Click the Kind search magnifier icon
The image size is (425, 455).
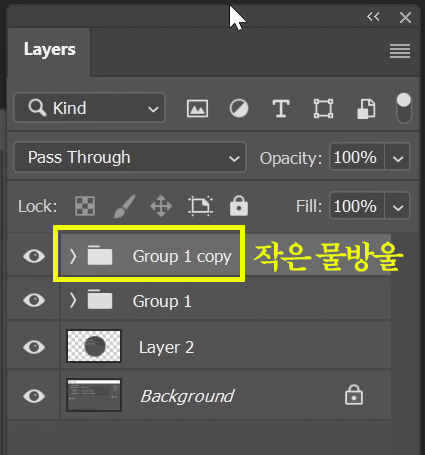pyautogui.click(x=37, y=108)
